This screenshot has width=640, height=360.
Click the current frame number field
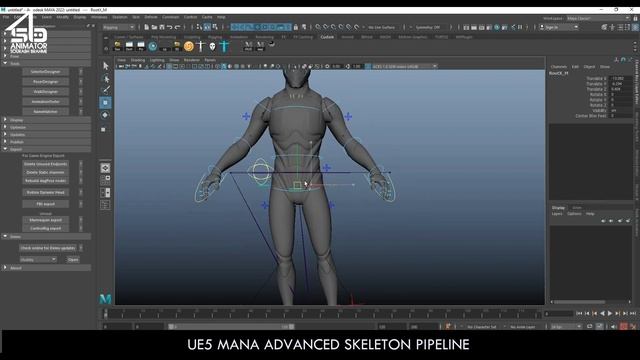(558, 313)
